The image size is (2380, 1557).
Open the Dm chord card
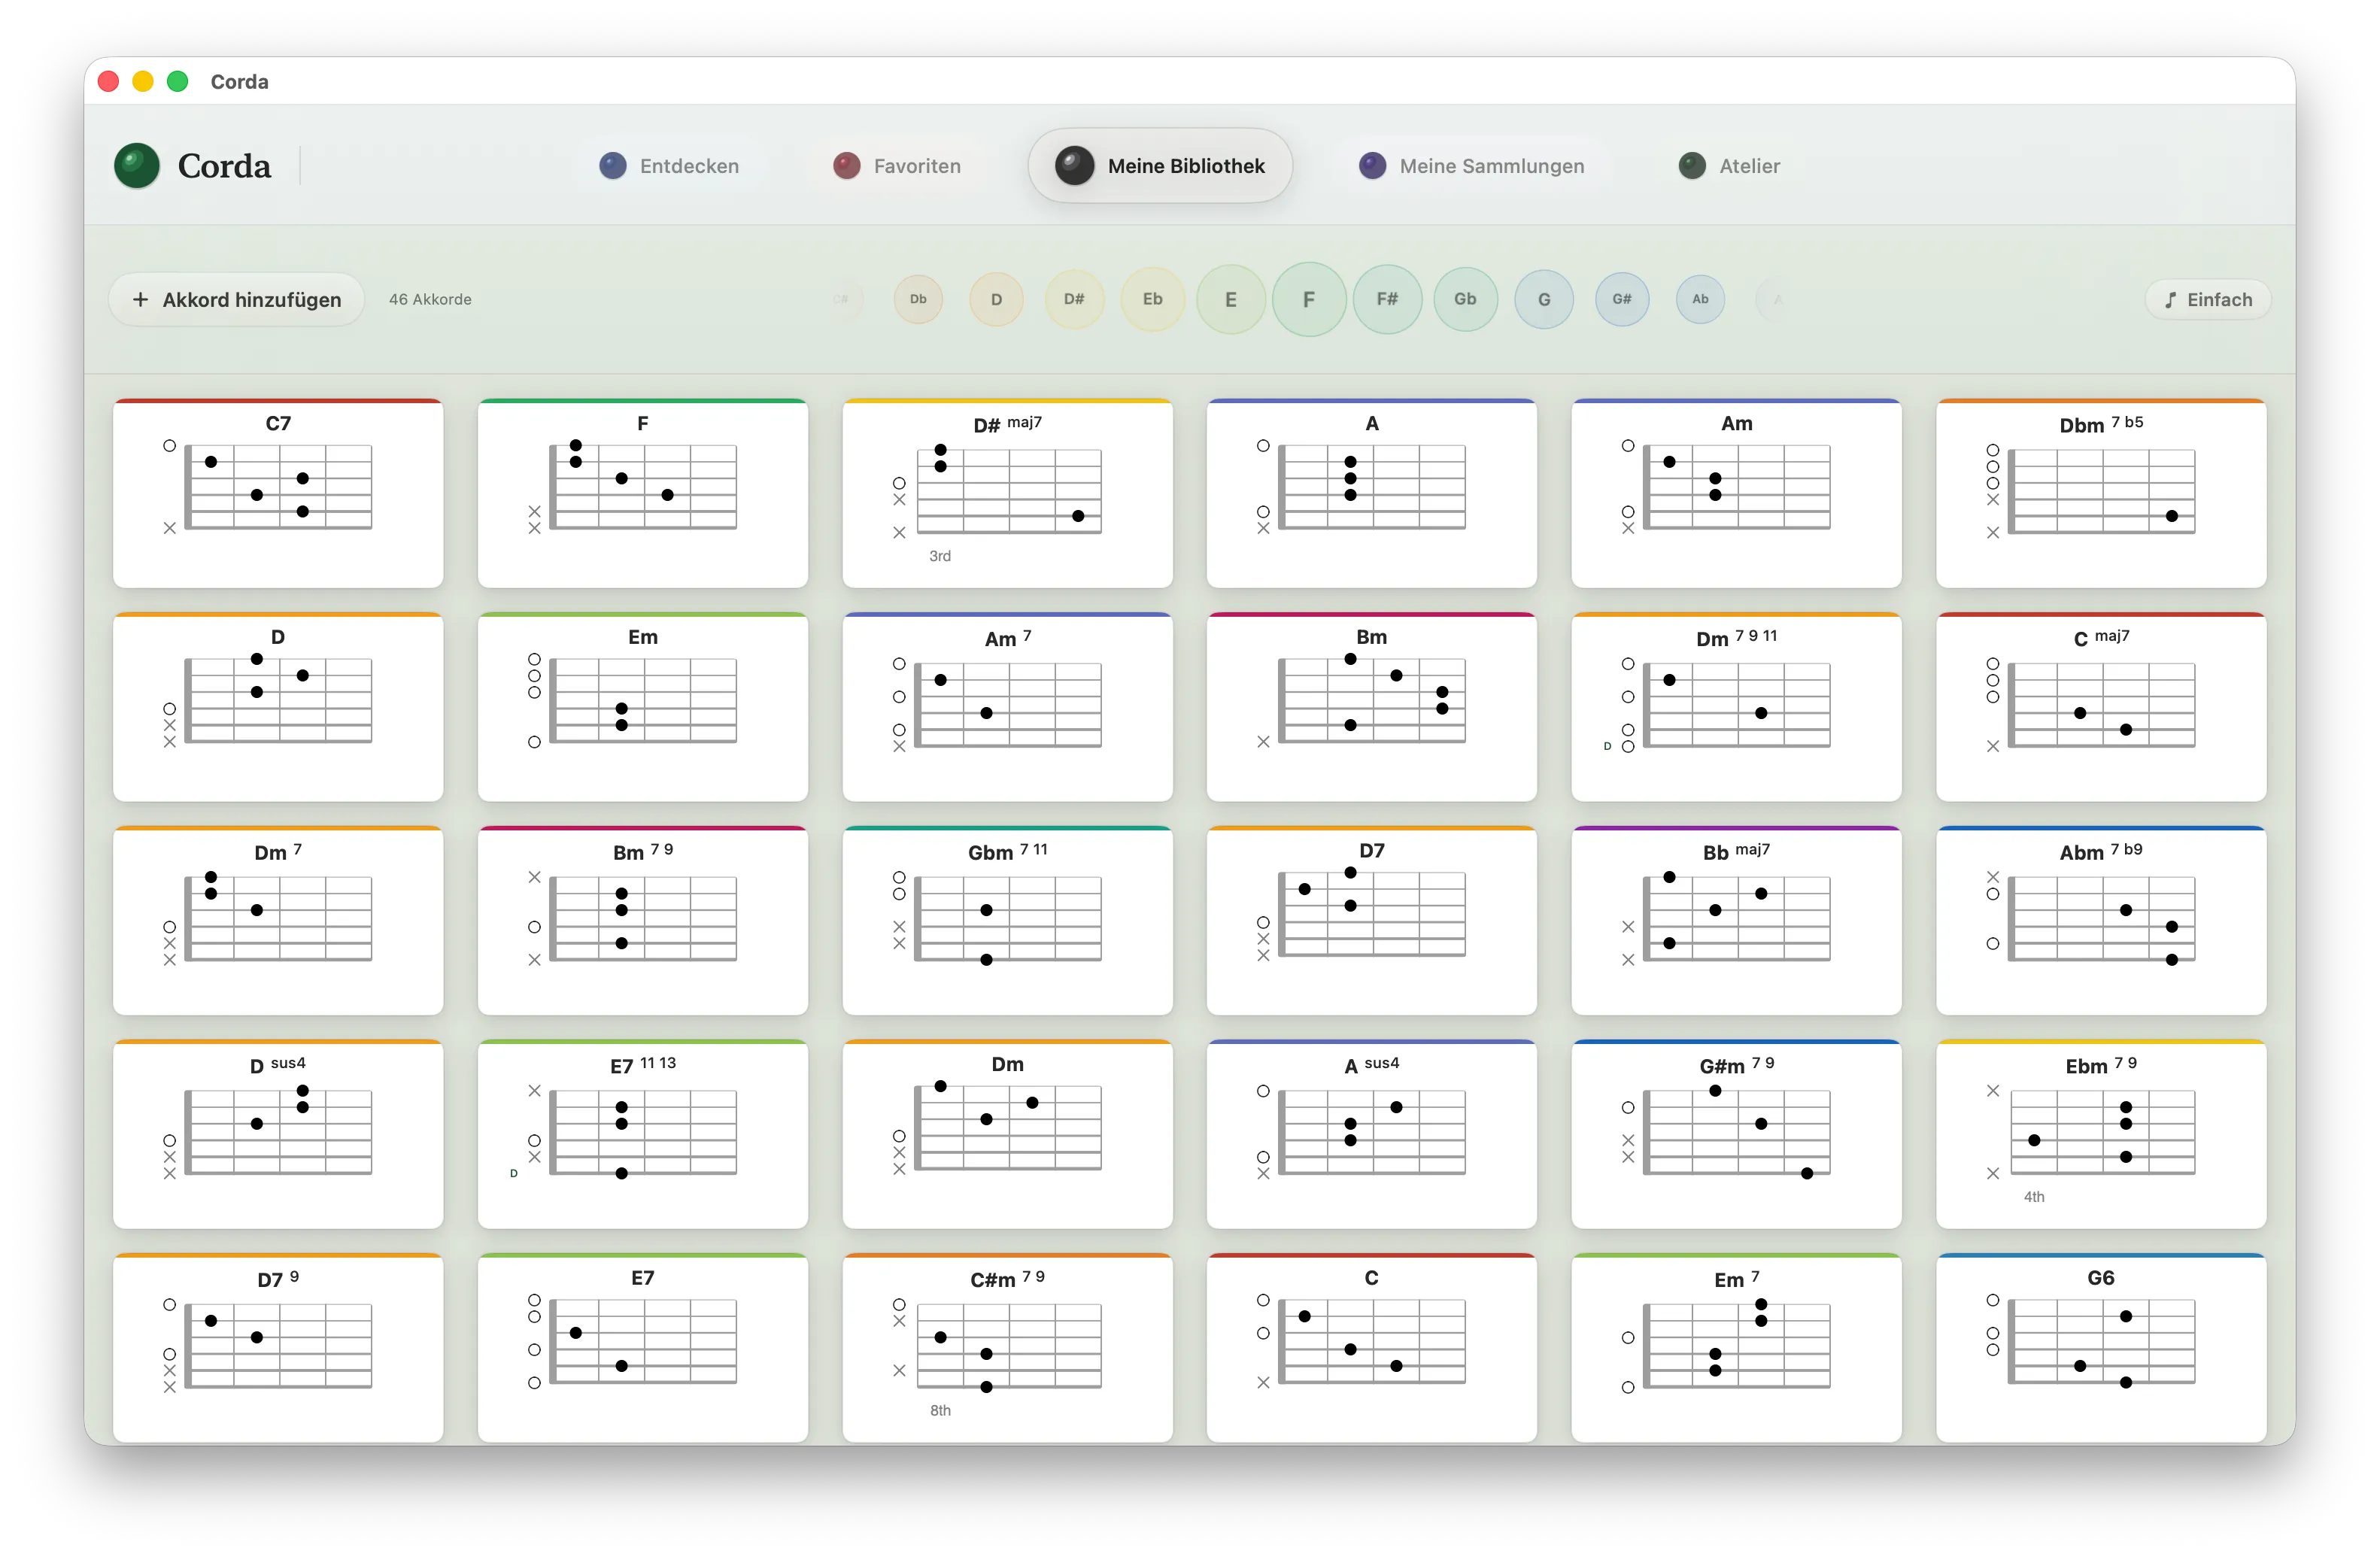point(1008,1135)
